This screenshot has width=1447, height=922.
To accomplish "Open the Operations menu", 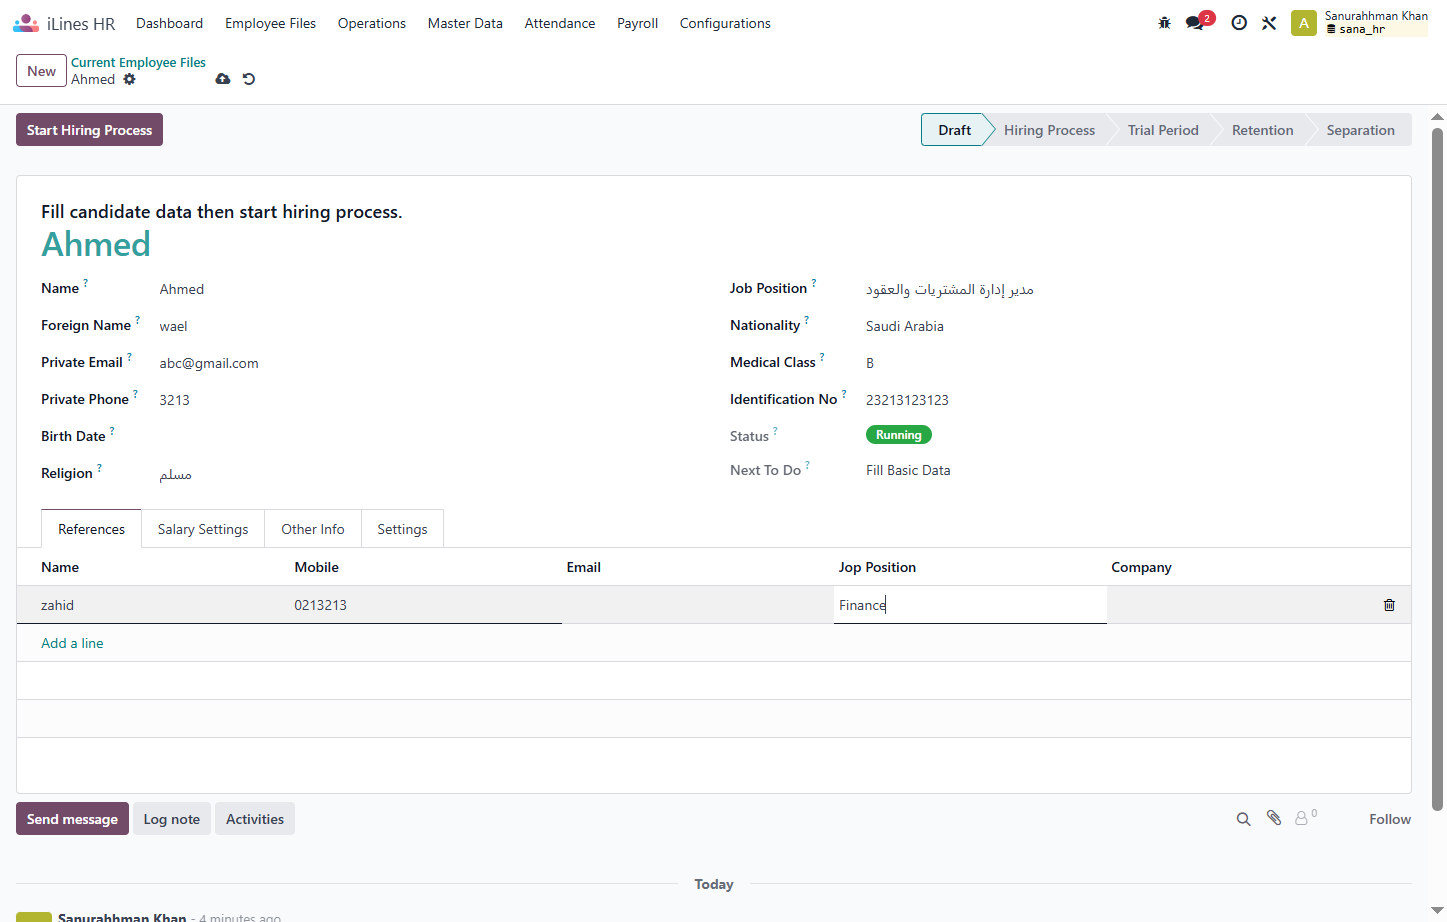I will pos(372,23).
